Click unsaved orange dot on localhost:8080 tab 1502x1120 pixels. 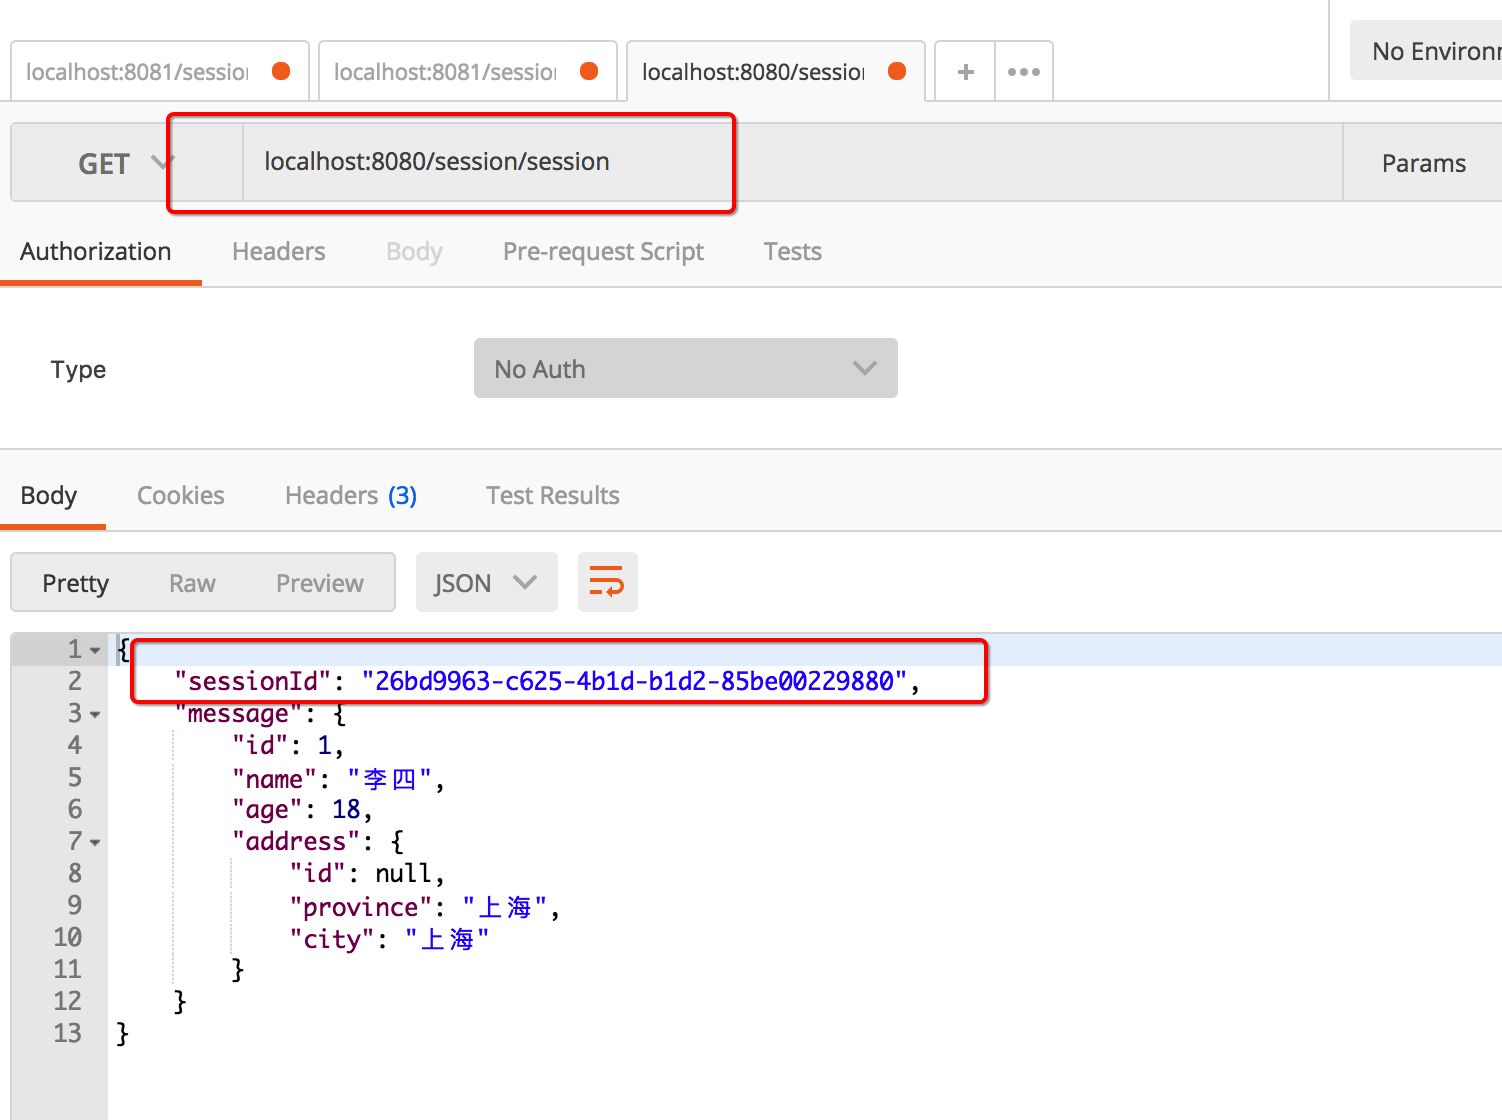pyautogui.click(x=897, y=71)
